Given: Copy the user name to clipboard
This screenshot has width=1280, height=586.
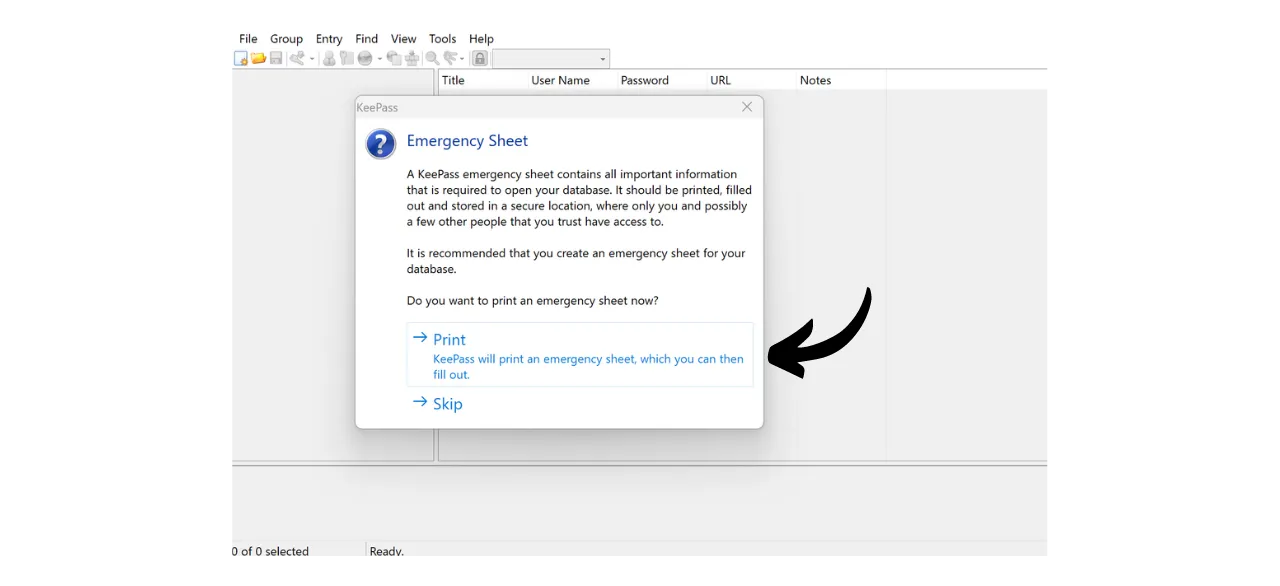Looking at the screenshot, I should coord(329,58).
